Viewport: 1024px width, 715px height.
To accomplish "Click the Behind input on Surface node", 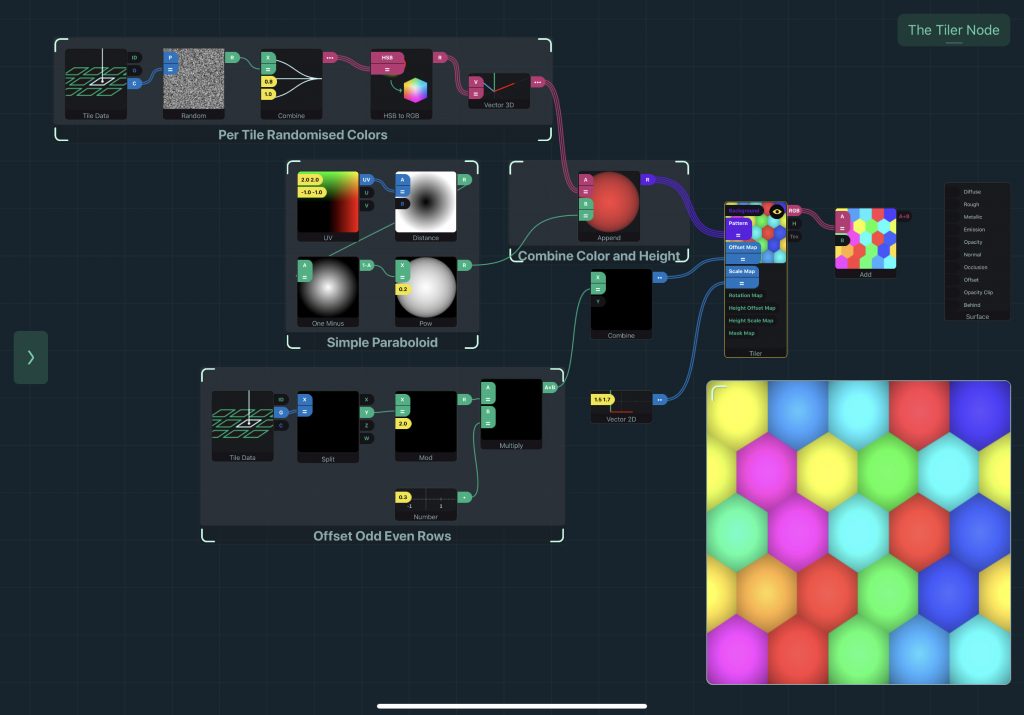I will click(x=971, y=305).
